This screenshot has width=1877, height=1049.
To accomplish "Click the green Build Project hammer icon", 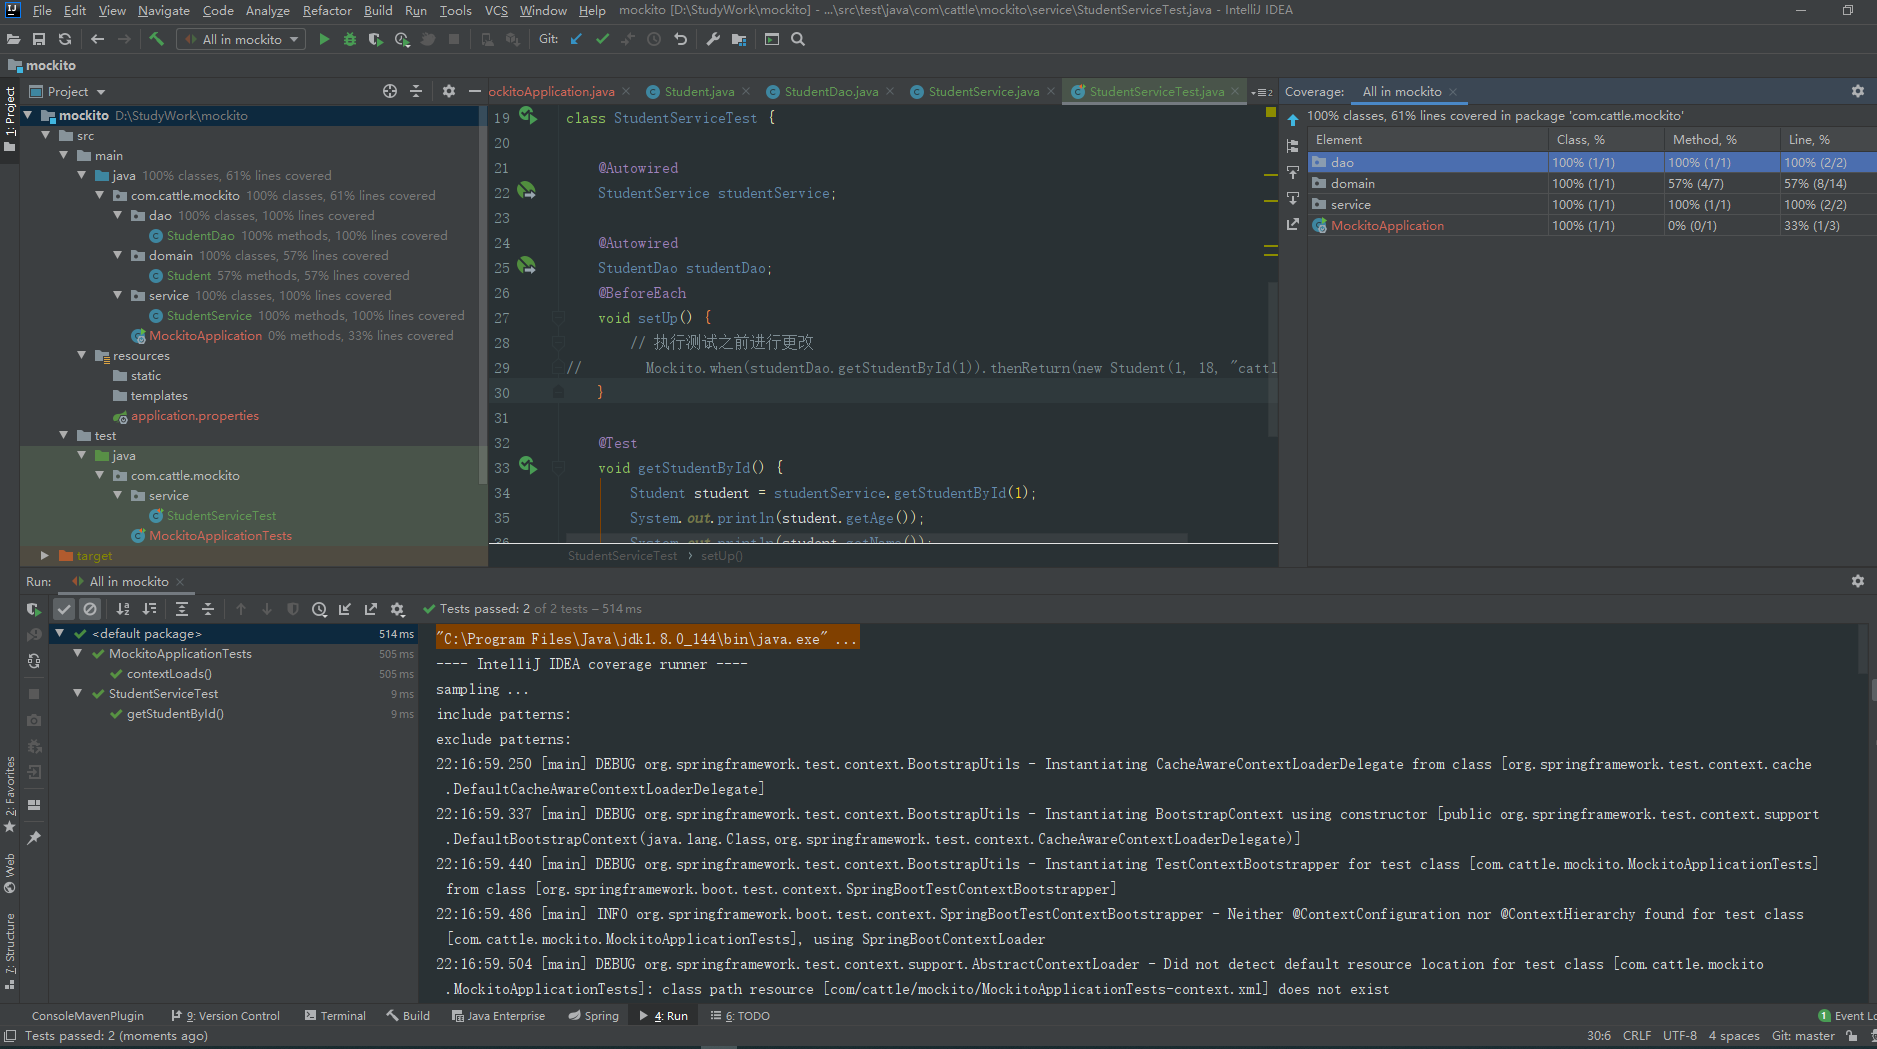I will 156,39.
